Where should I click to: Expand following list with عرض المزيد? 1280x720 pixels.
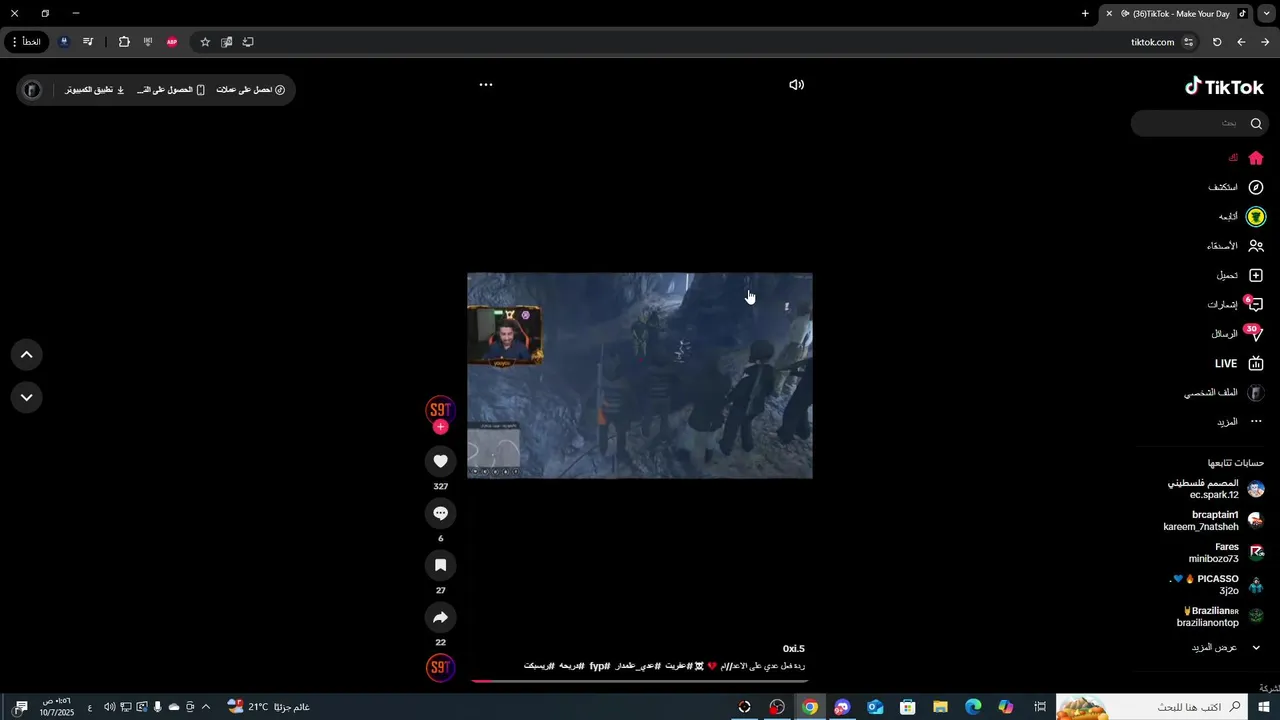[1226, 648]
